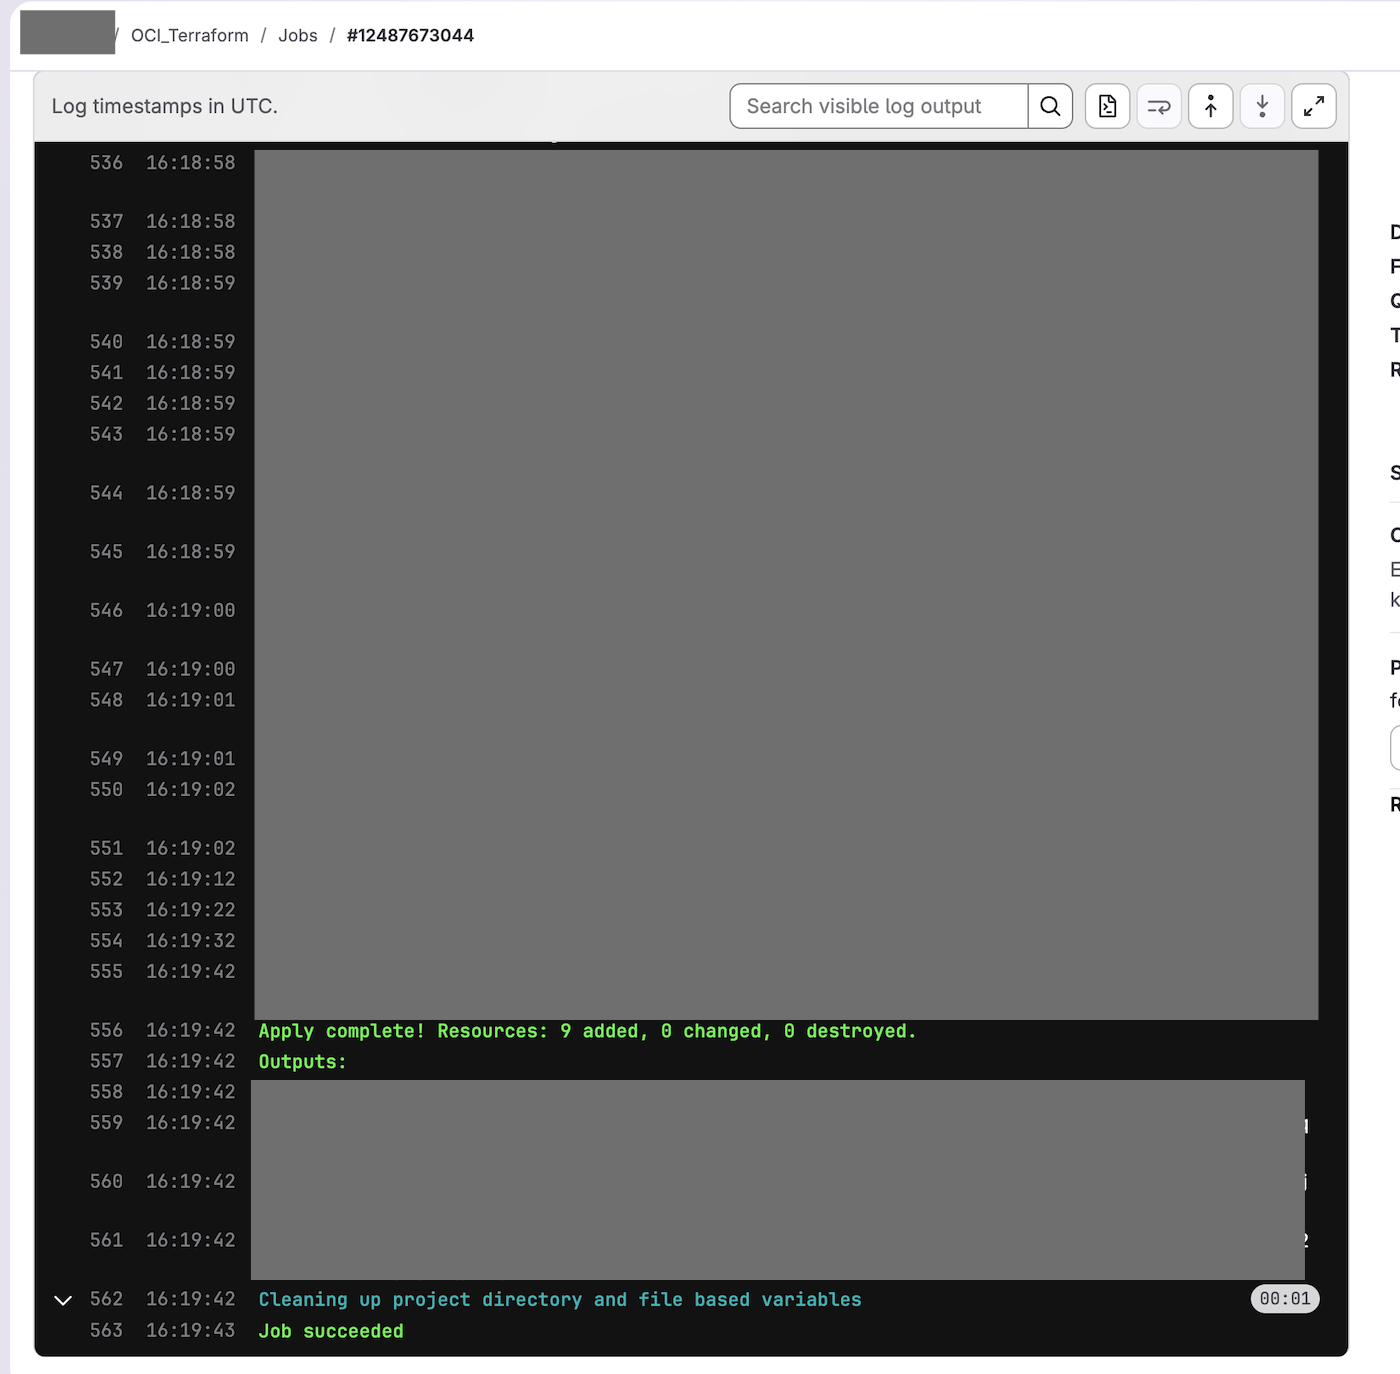Click the search magnifier button
Screen dimensions: 1400x1374
1050,106
